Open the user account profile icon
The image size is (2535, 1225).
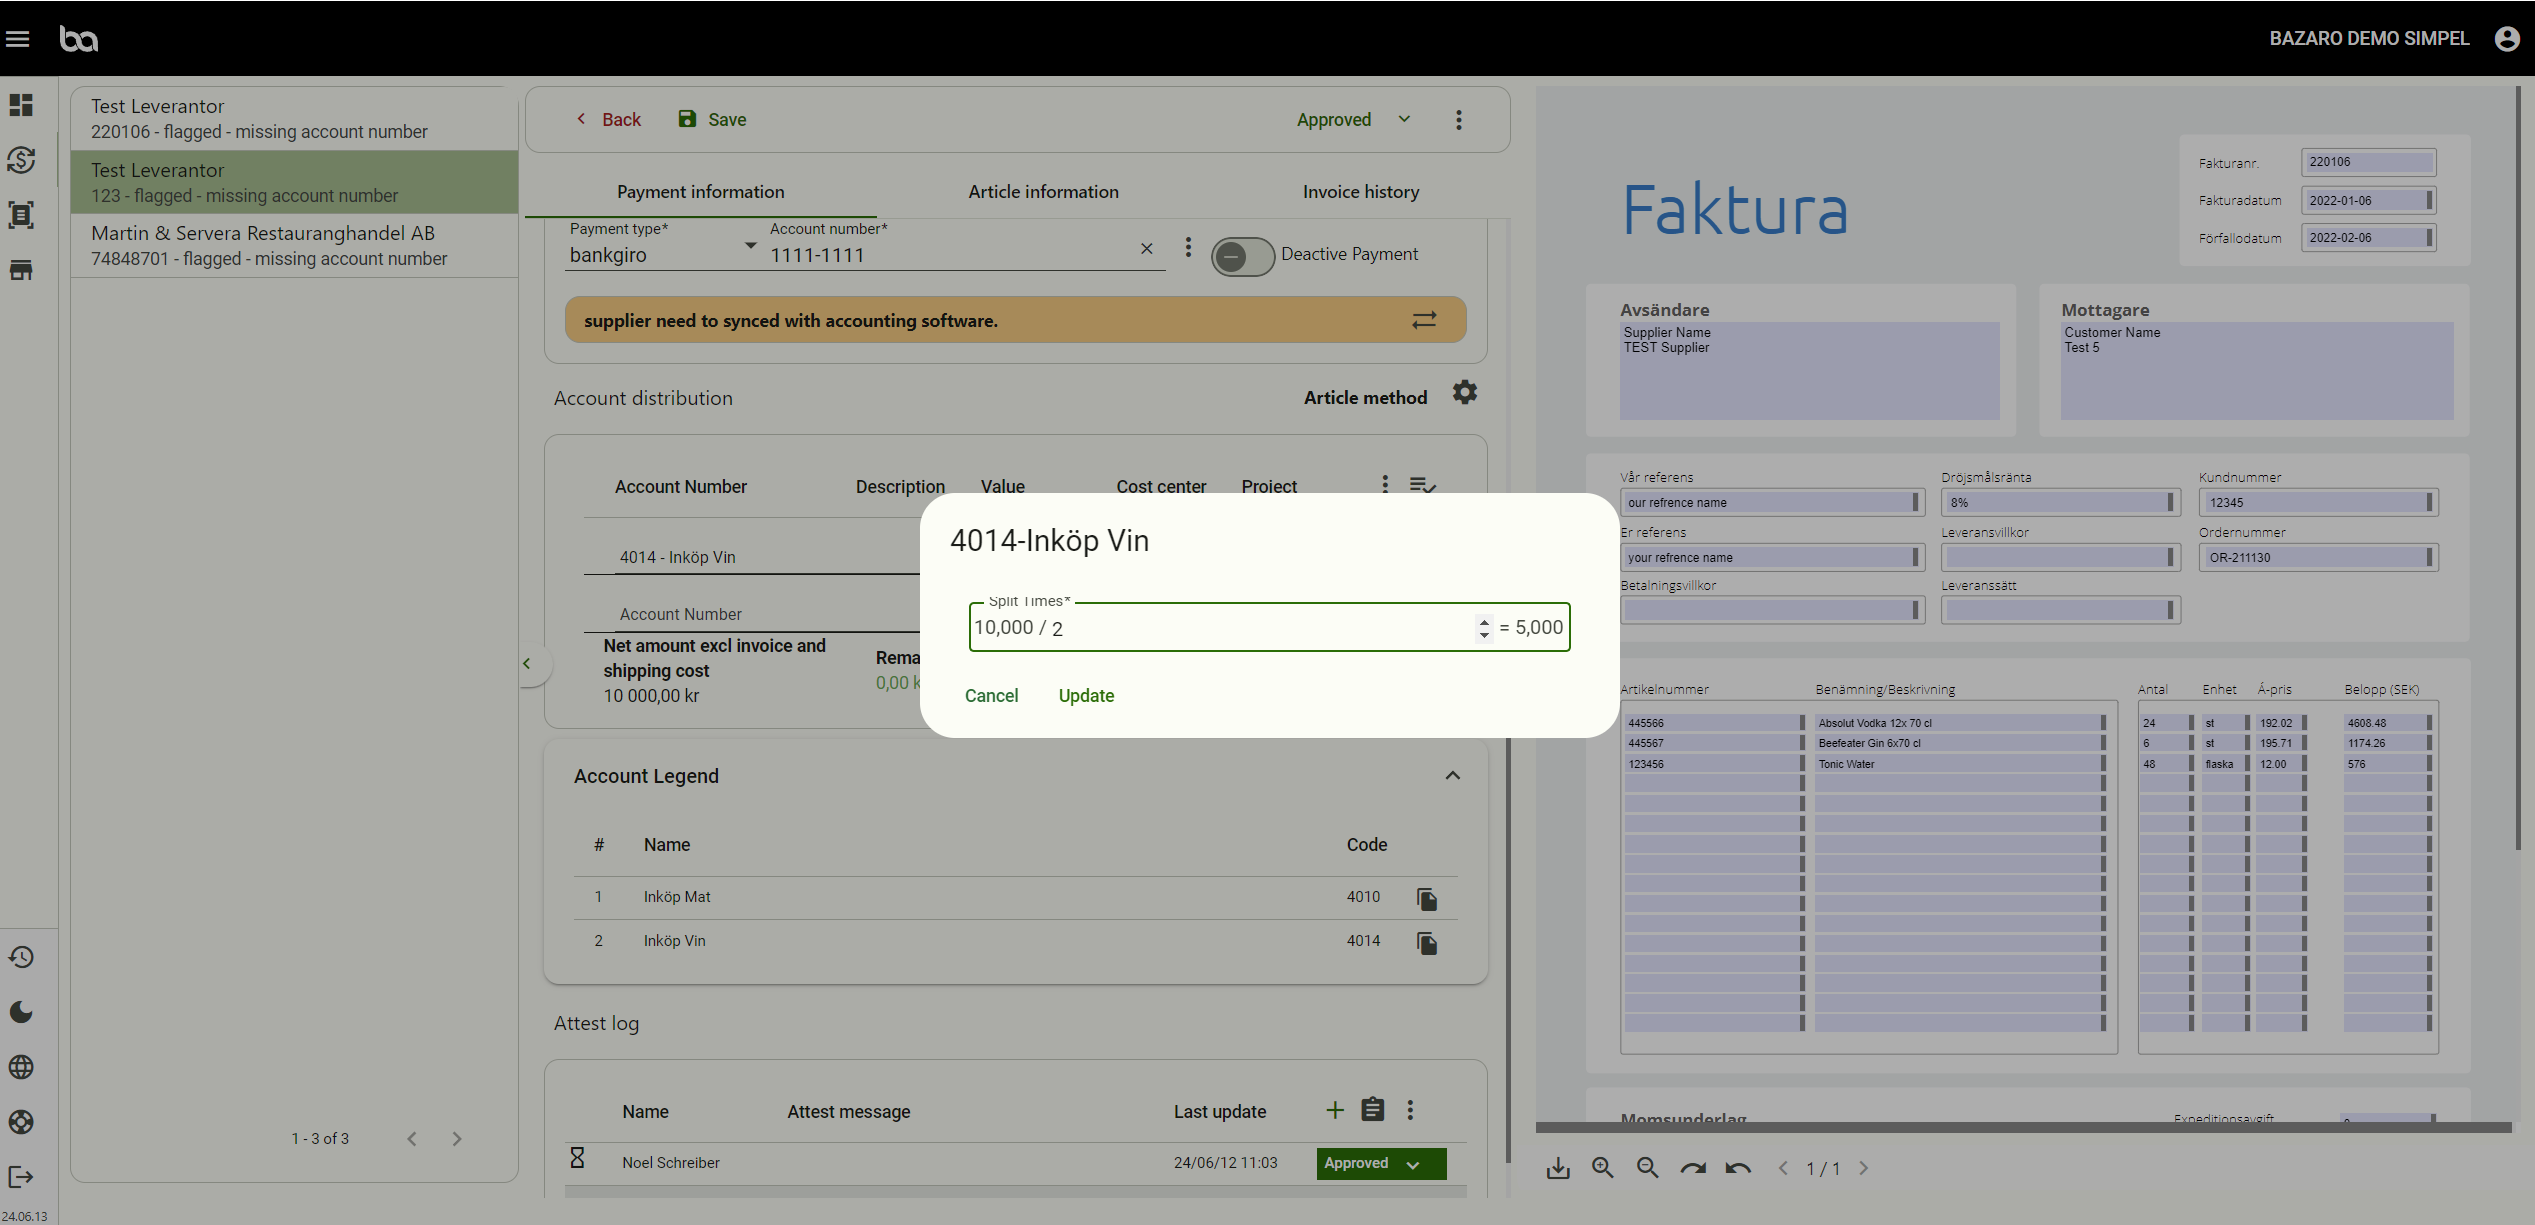2506,38
